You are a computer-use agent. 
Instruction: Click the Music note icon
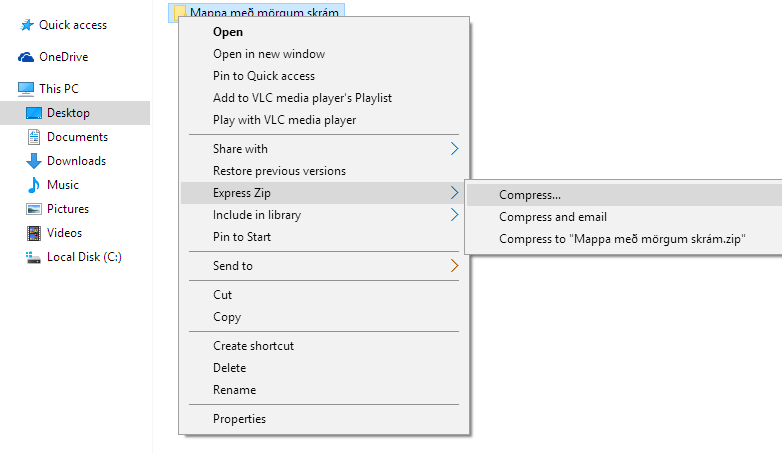point(35,185)
